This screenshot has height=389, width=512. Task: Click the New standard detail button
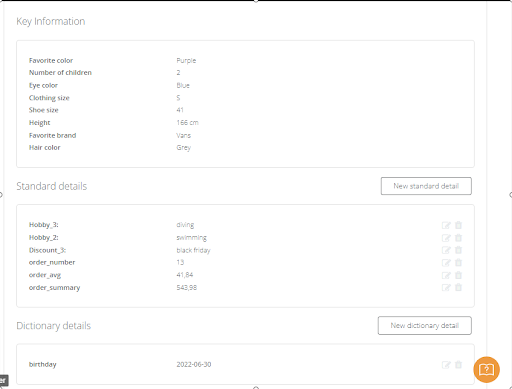pos(426,186)
